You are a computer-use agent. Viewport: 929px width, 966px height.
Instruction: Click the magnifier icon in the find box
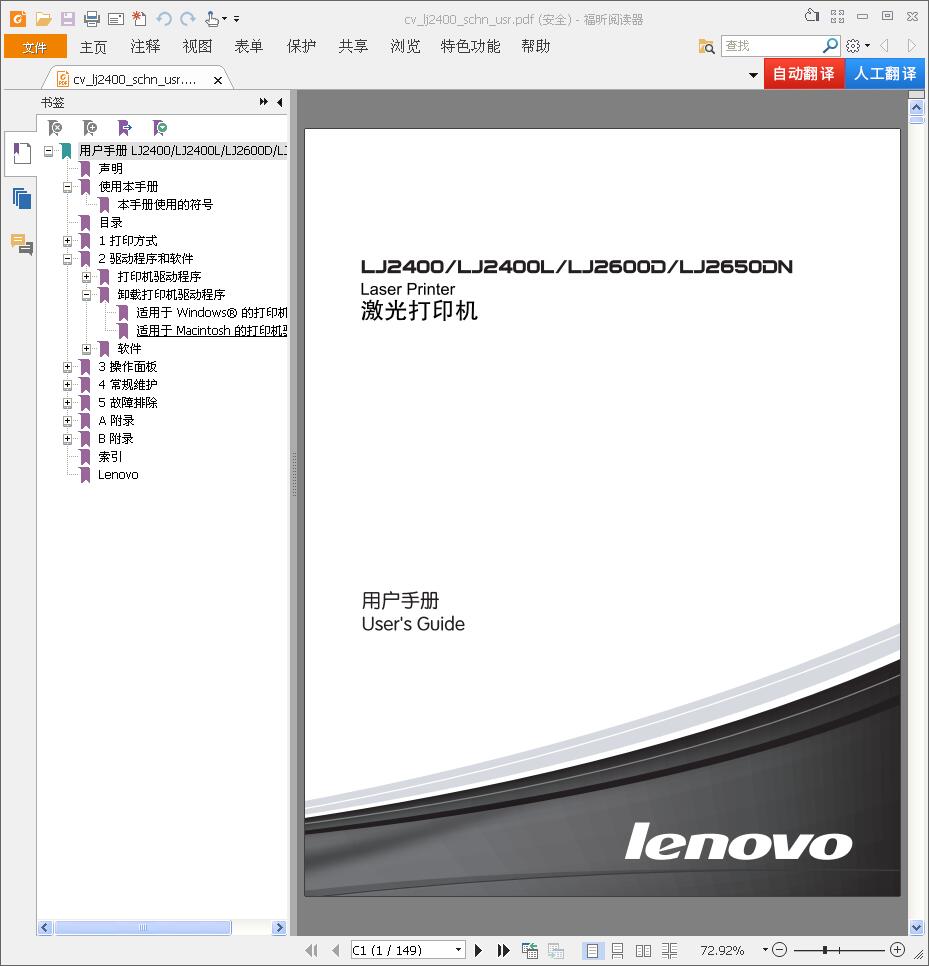(x=830, y=45)
